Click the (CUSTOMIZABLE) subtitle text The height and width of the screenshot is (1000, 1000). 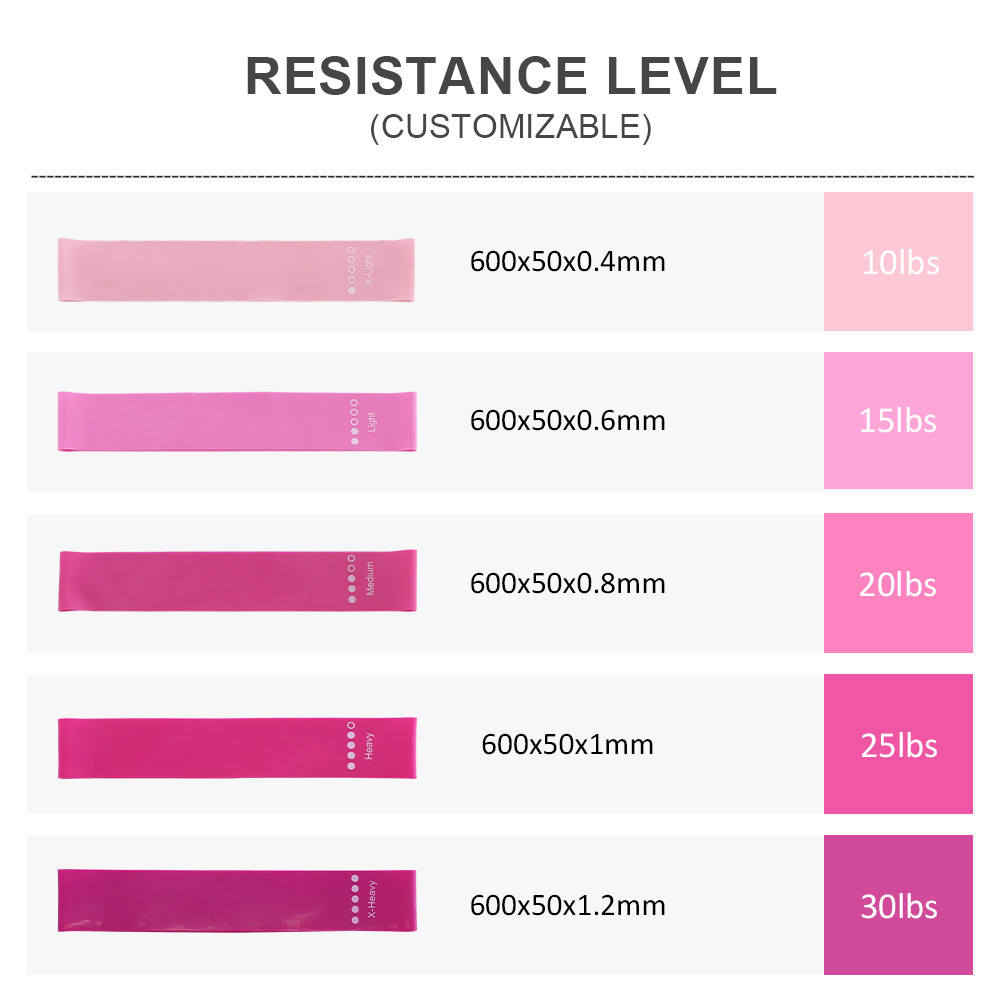click(x=511, y=127)
